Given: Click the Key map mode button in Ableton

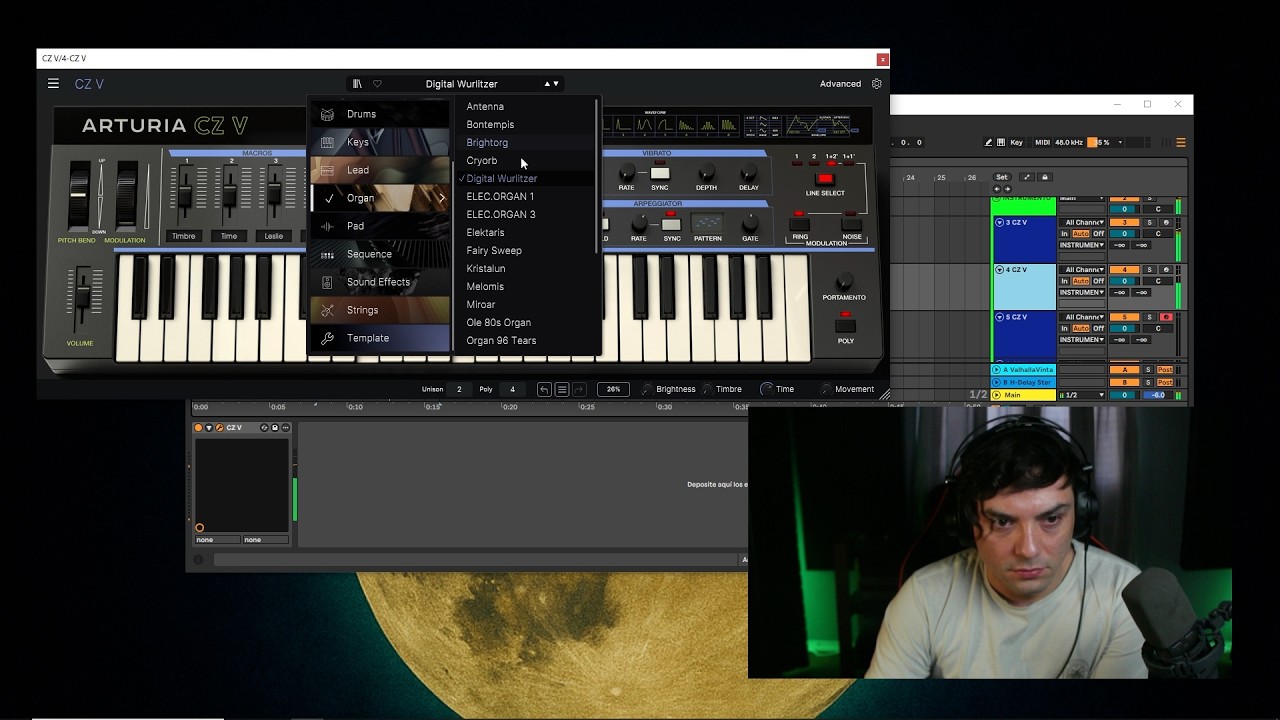Looking at the screenshot, I should coord(1016,142).
